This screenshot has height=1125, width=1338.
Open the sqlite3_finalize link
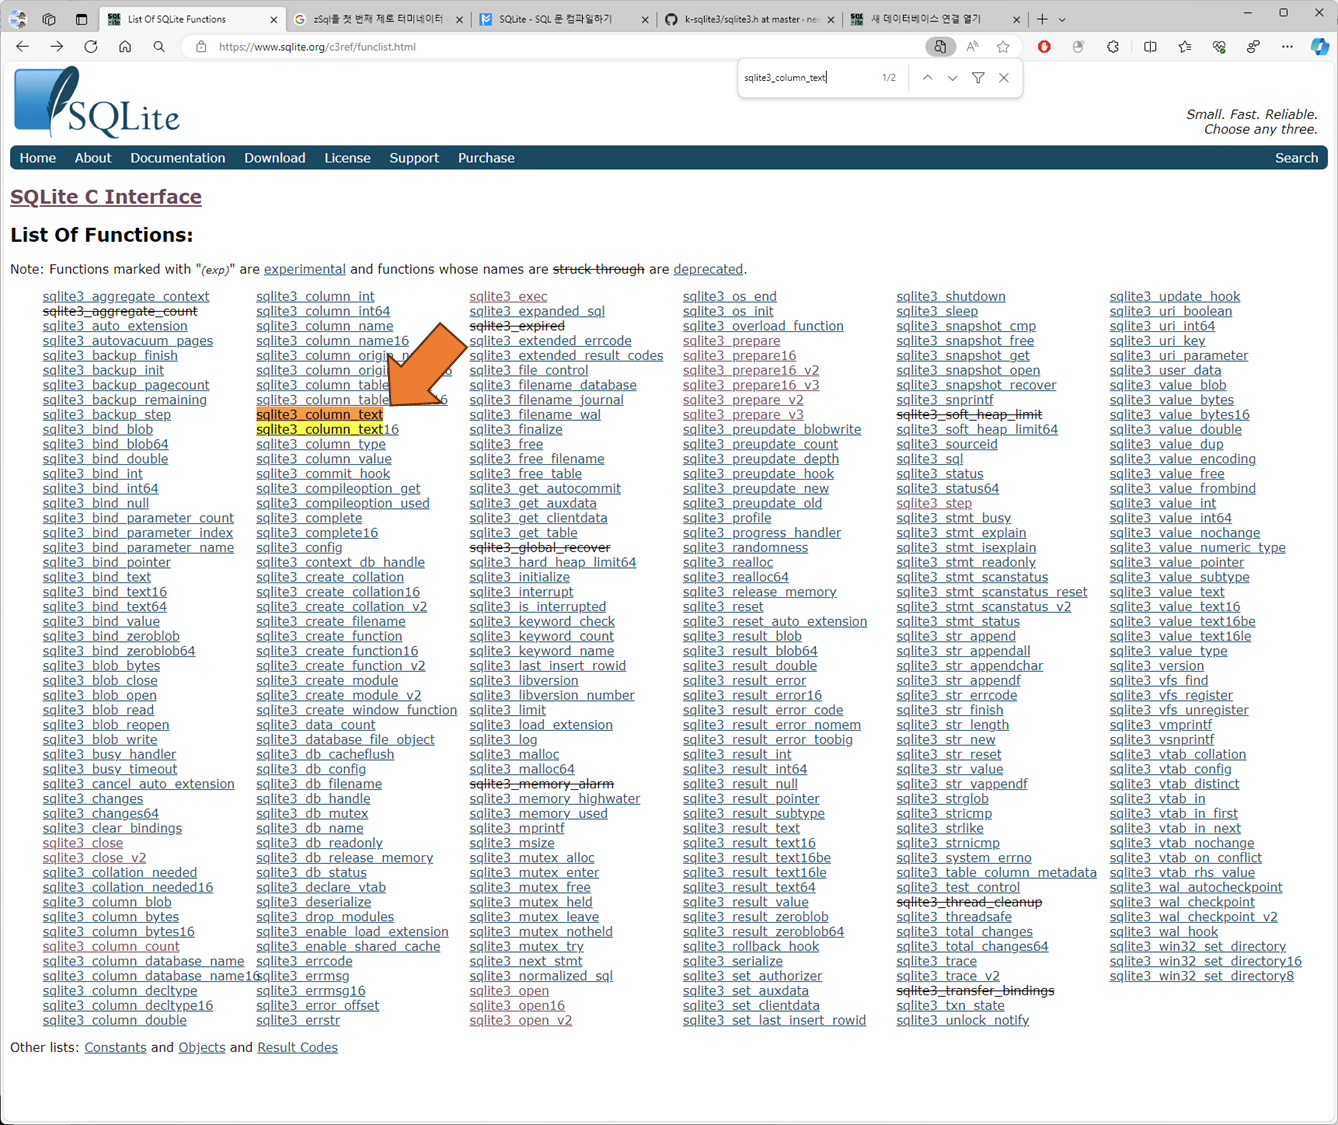point(516,430)
